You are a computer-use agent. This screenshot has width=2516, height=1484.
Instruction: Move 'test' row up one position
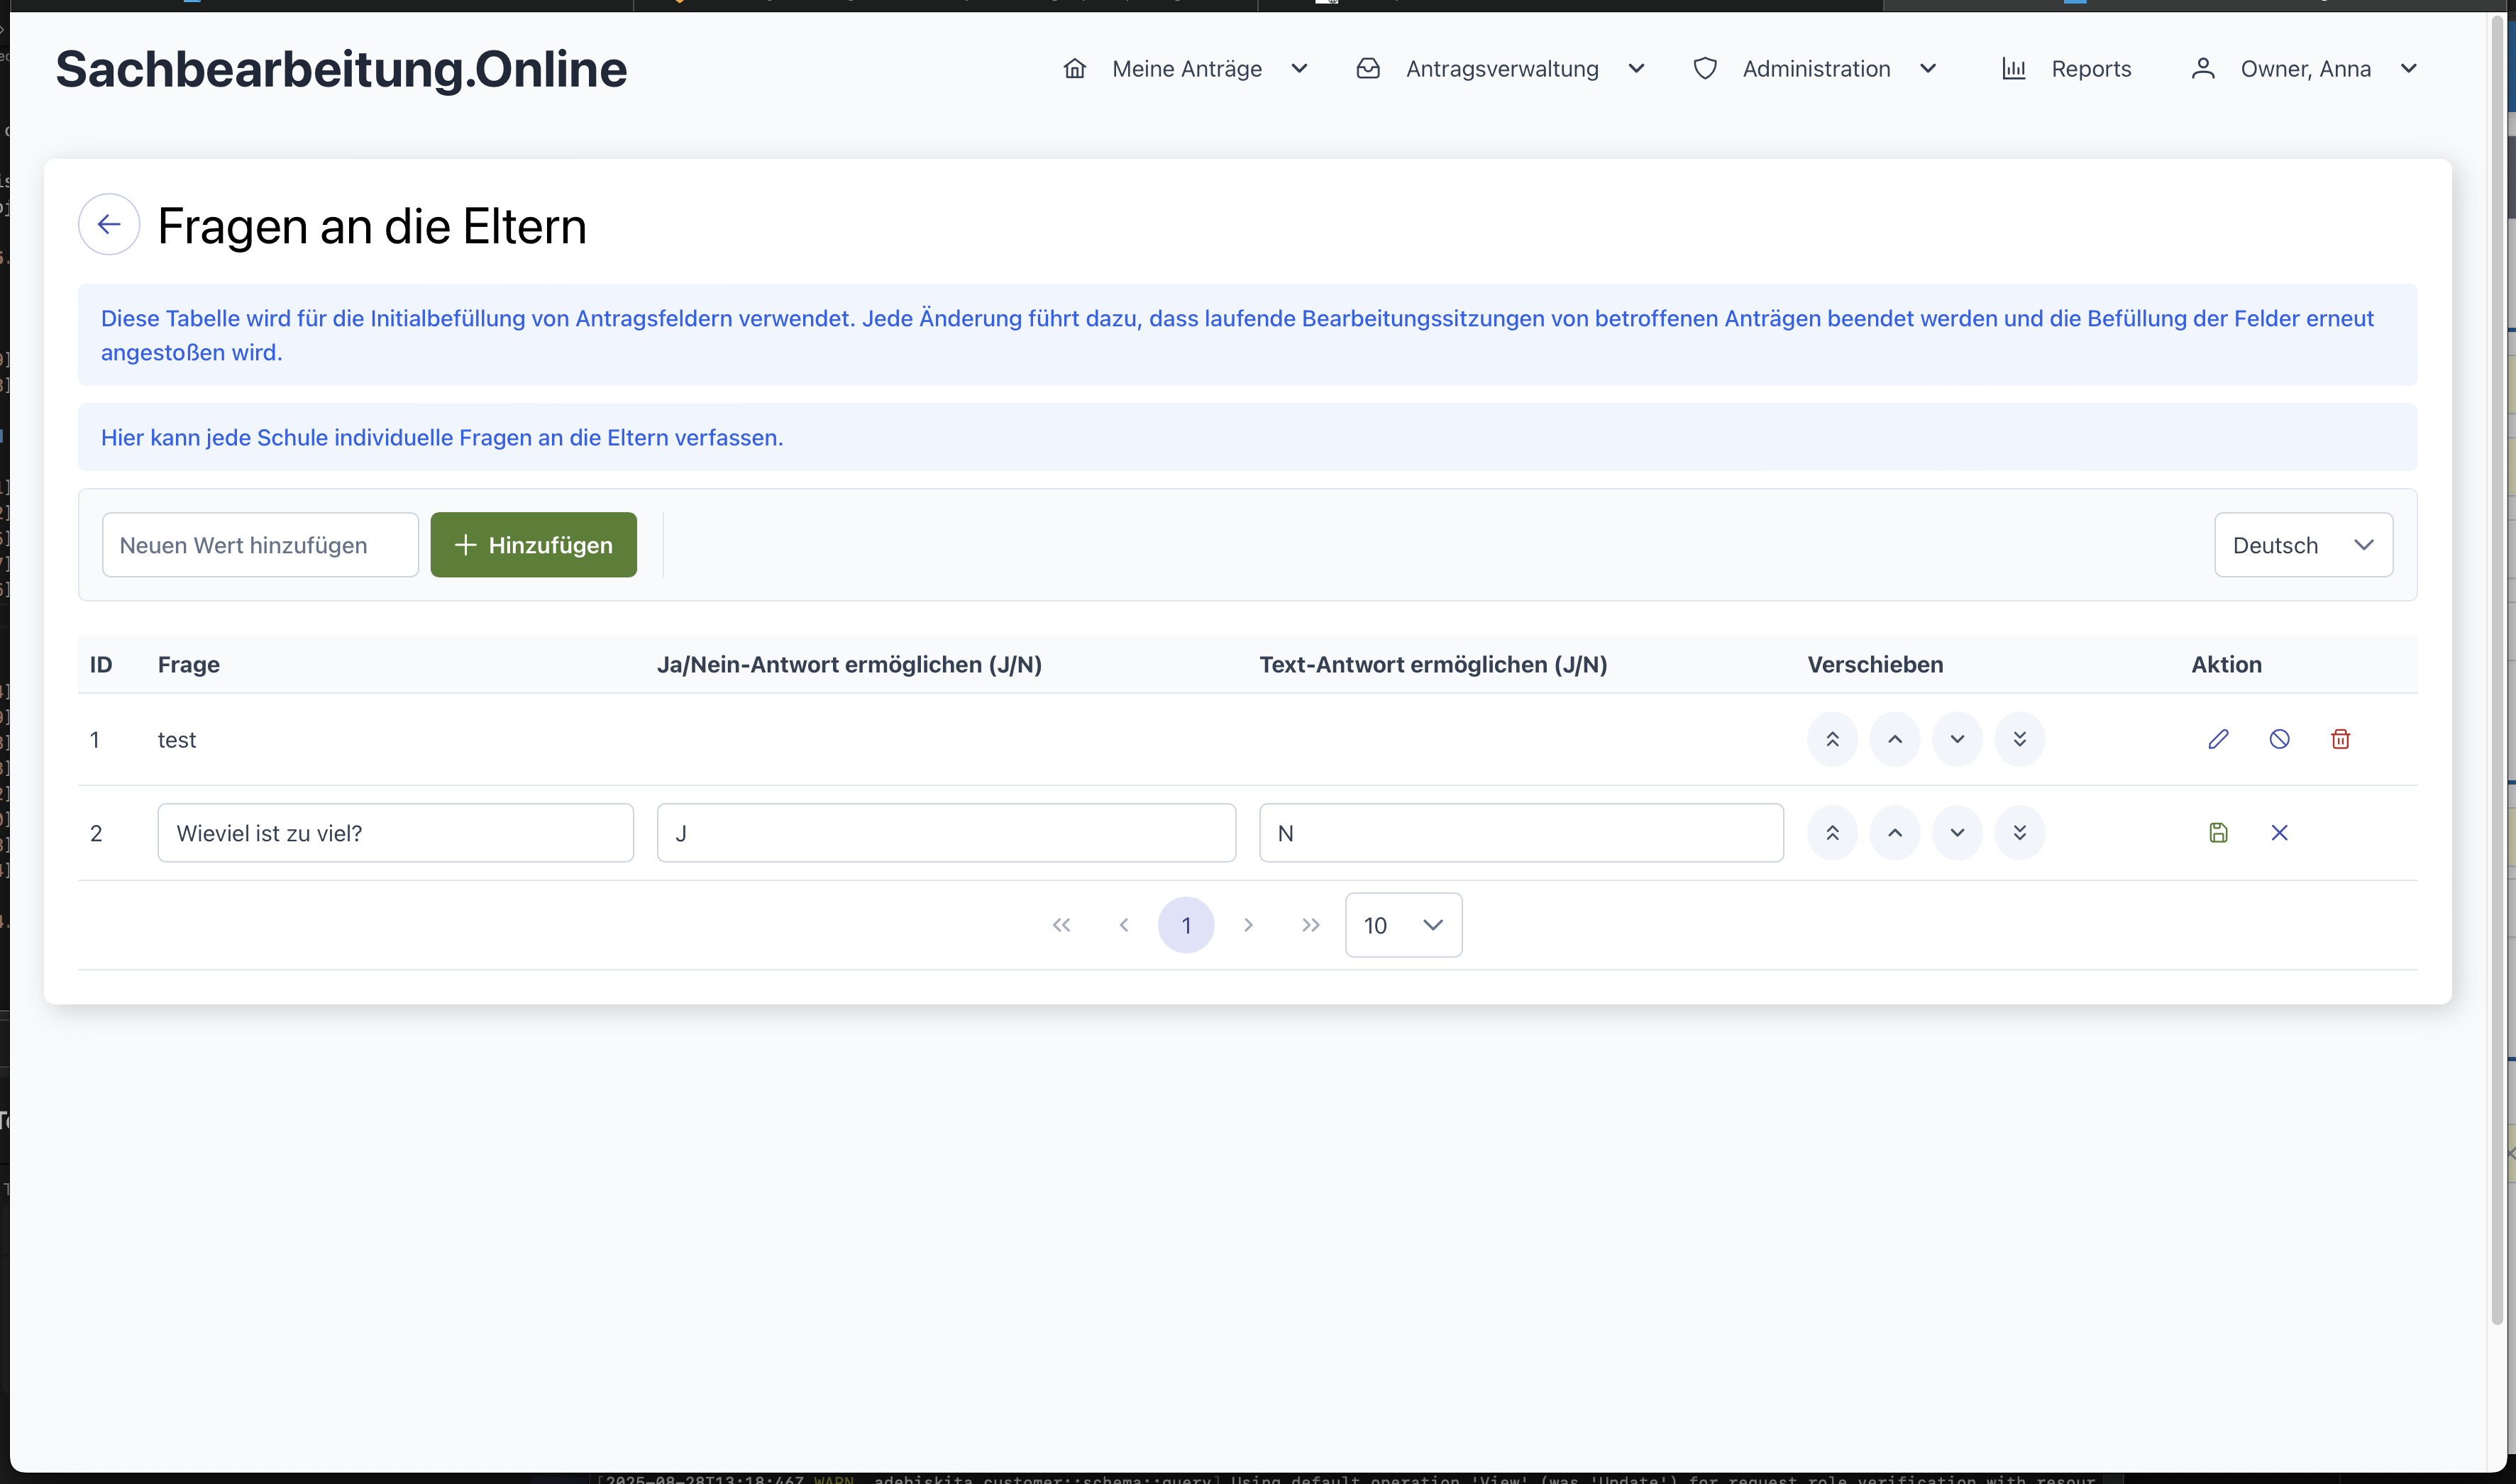click(x=1894, y=739)
